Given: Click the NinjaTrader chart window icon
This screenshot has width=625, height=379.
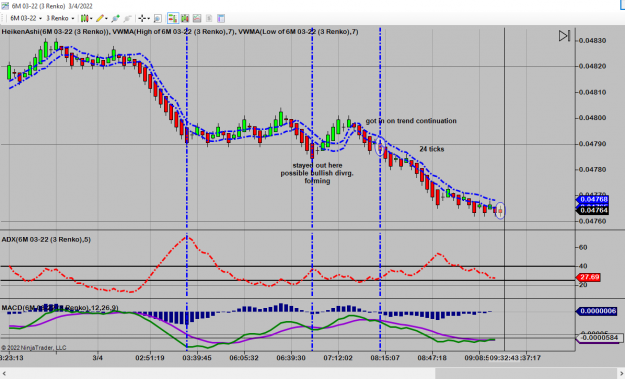Looking at the screenshot, I should (x=5, y=6).
